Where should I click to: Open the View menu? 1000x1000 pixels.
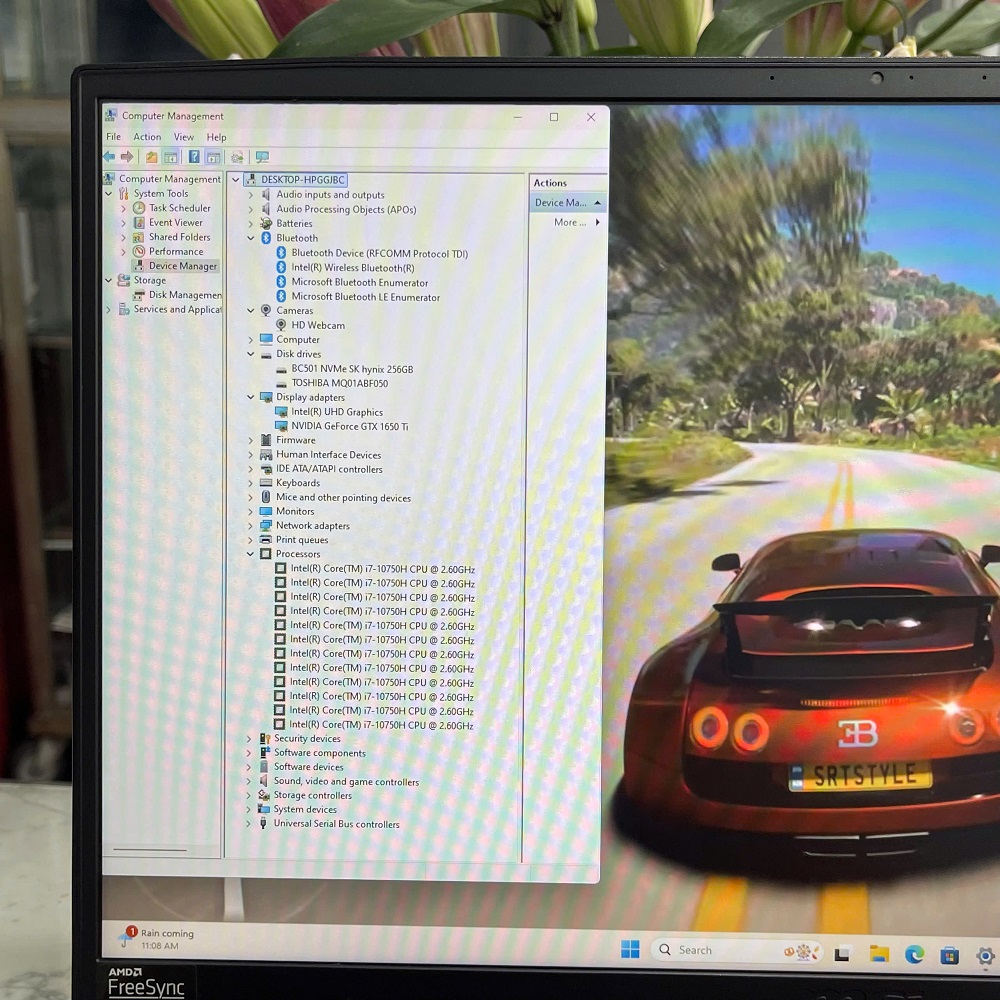point(184,136)
